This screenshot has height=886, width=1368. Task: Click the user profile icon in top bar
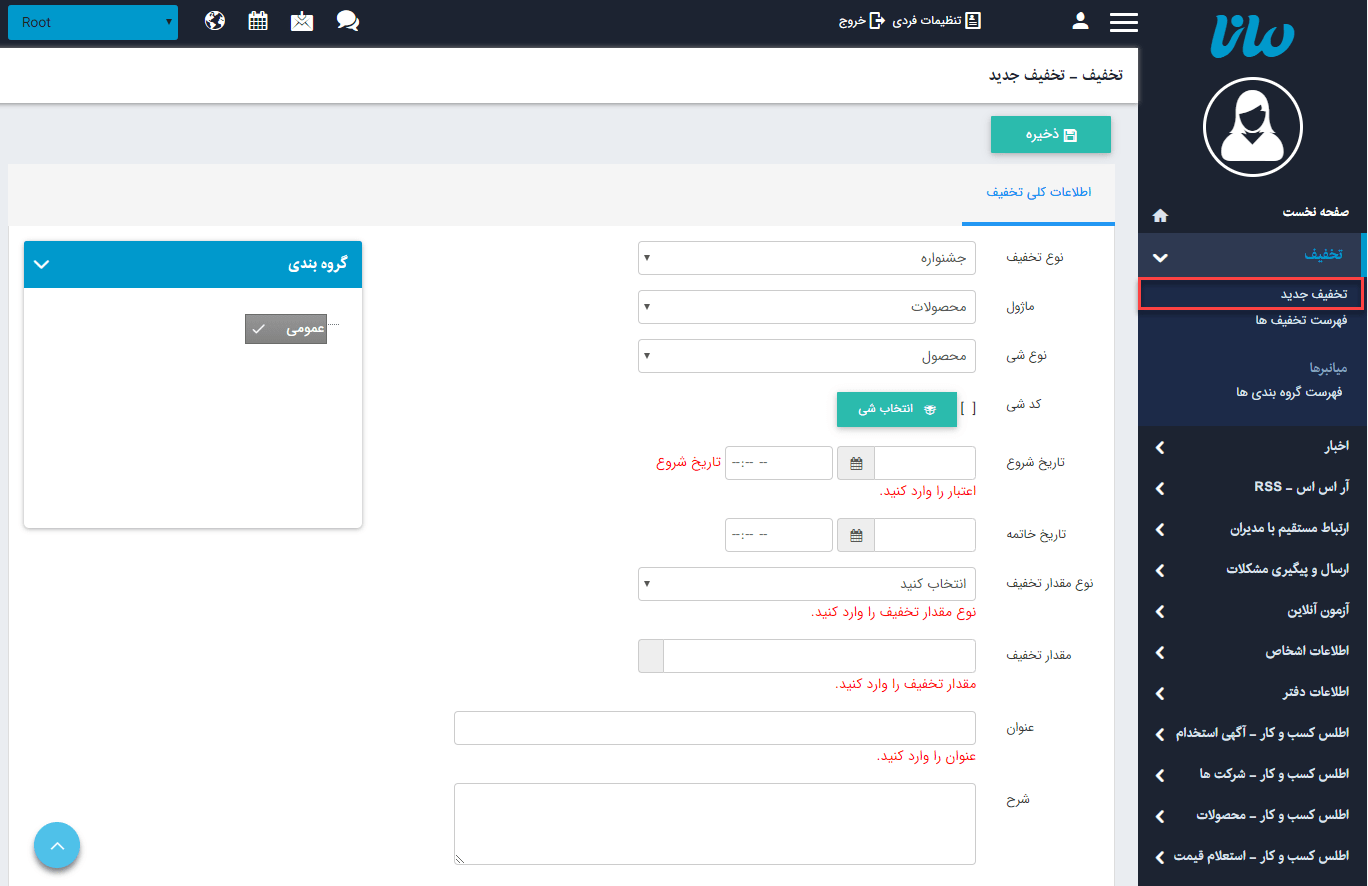click(x=1080, y=19)
